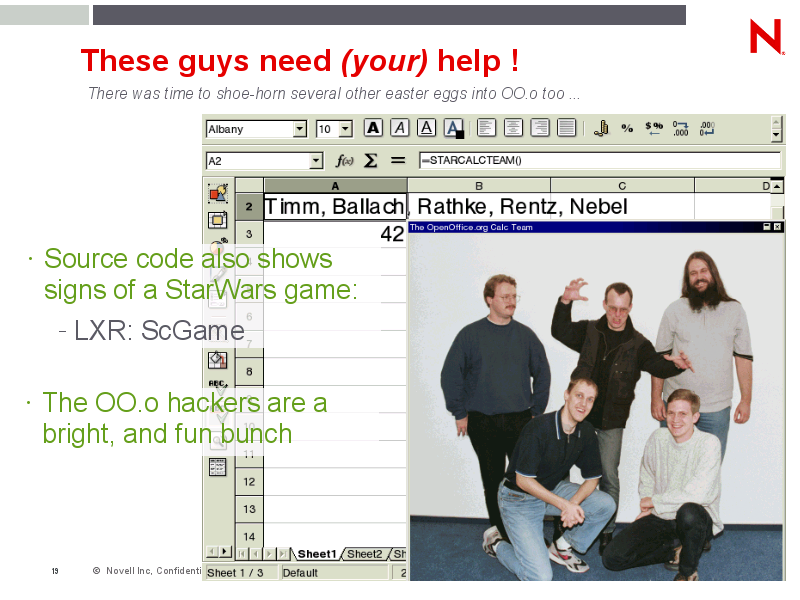Align cell text to the right
The image size is (800, 600).
click(539, 128)
